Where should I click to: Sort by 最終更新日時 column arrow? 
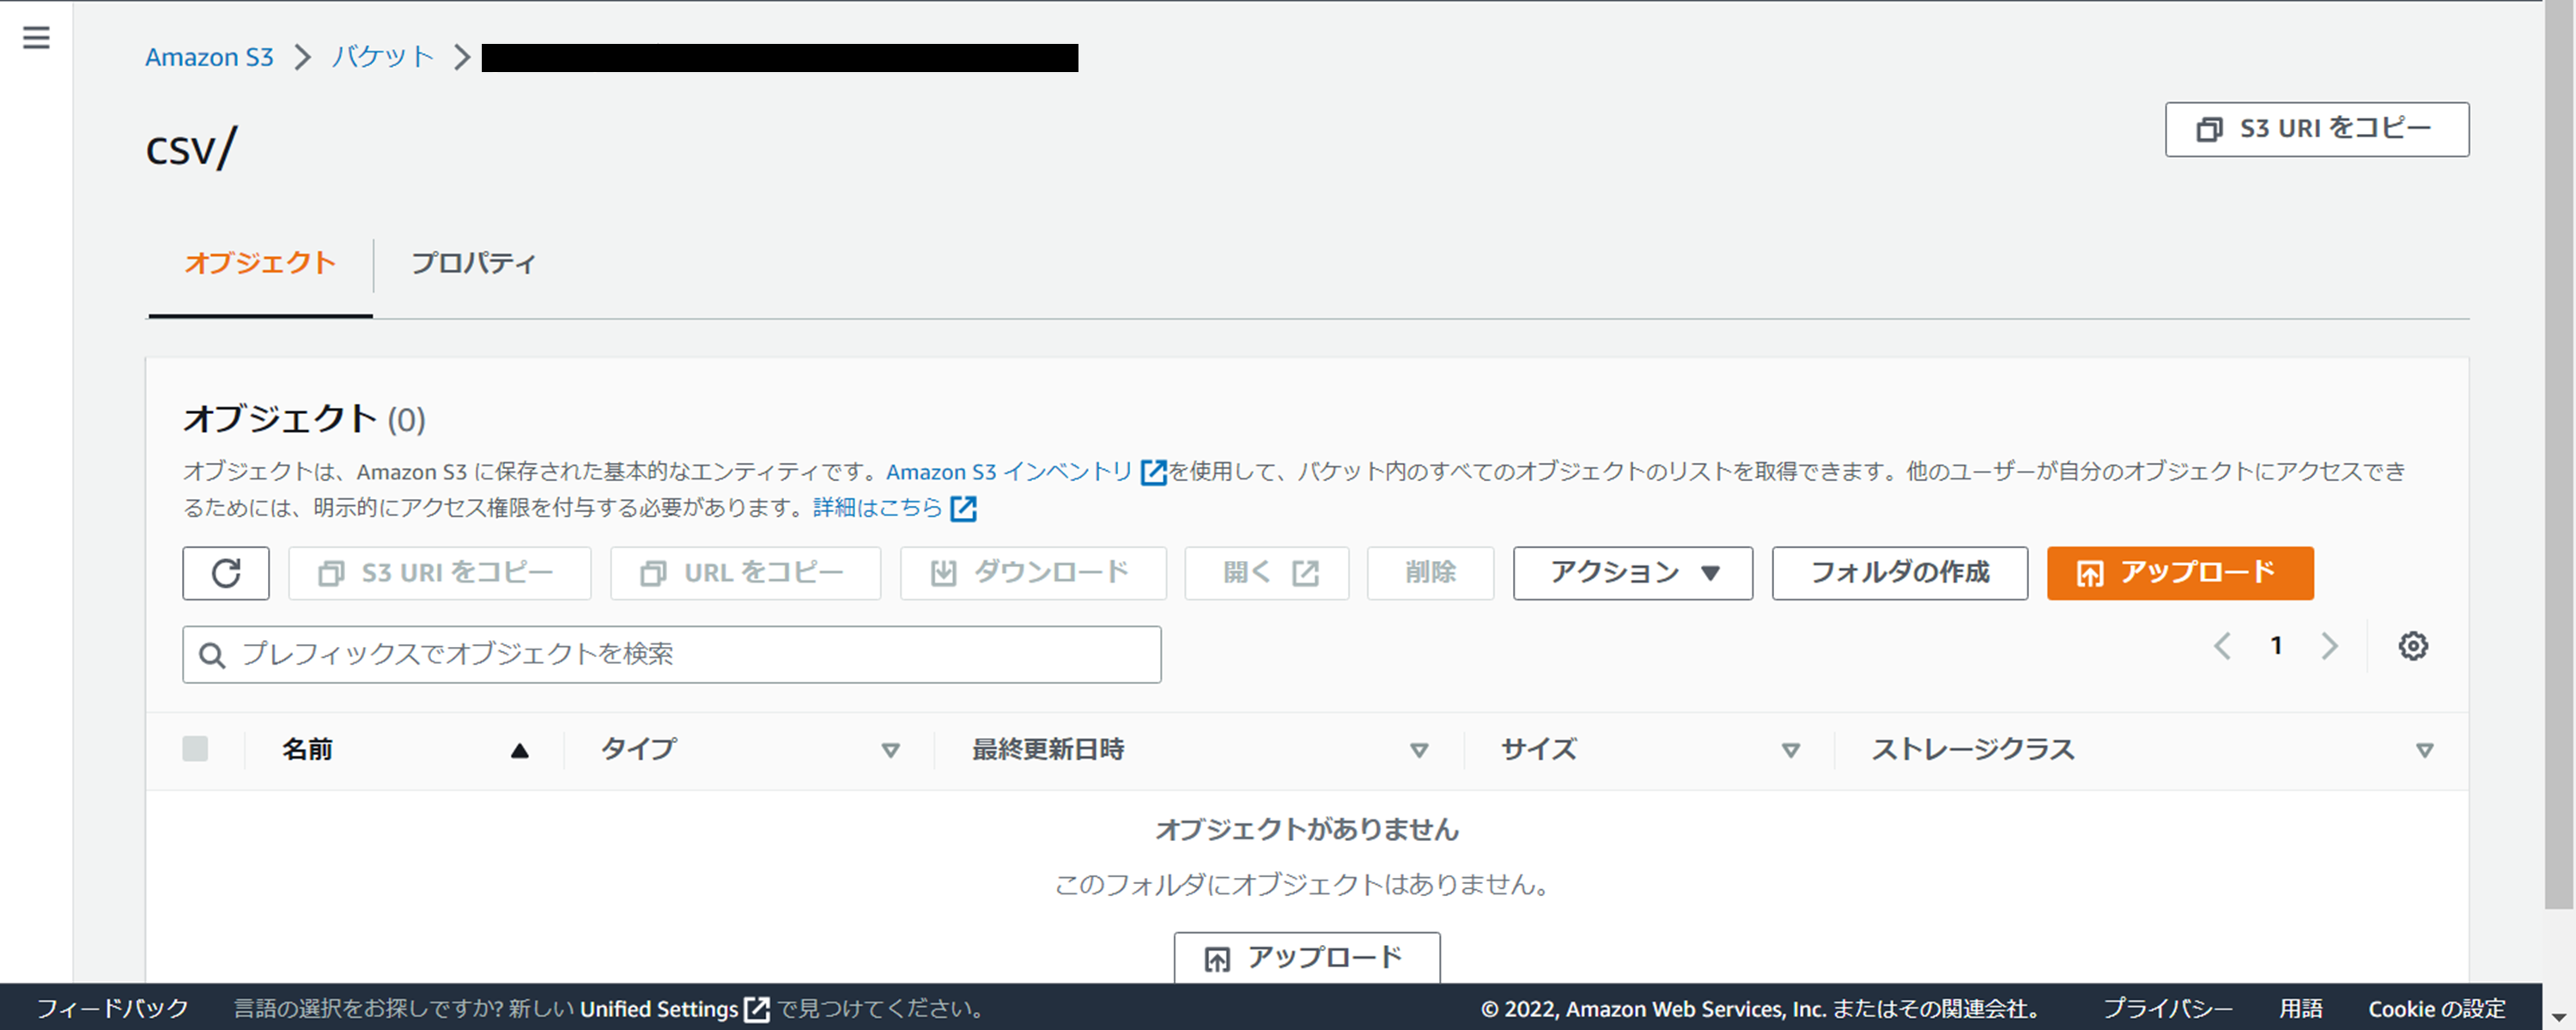[1418, 750]
